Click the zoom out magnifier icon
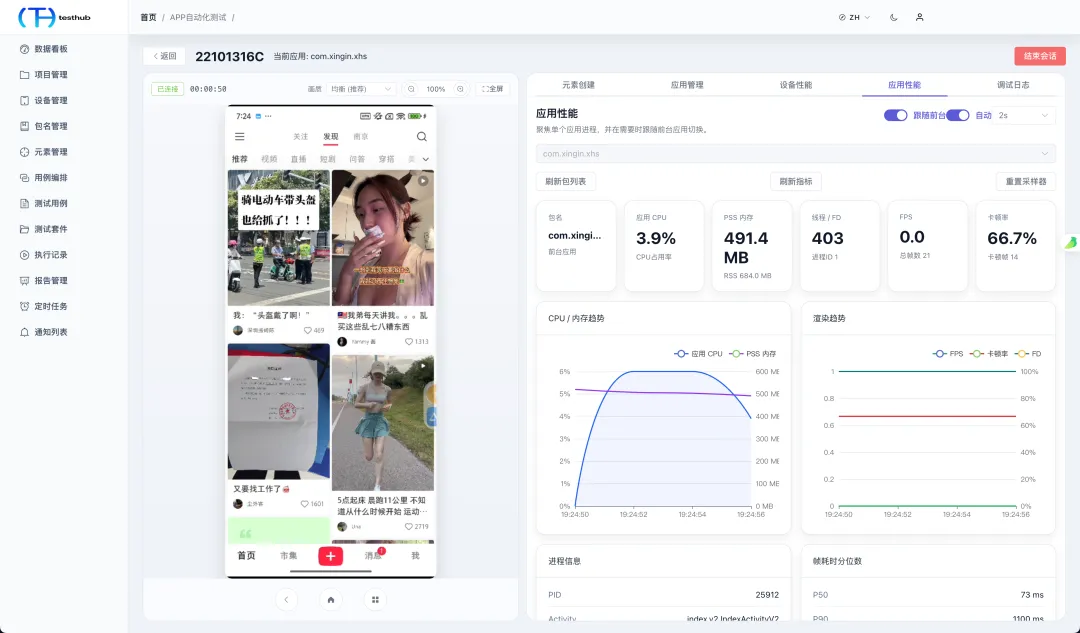 pos(411,89)
